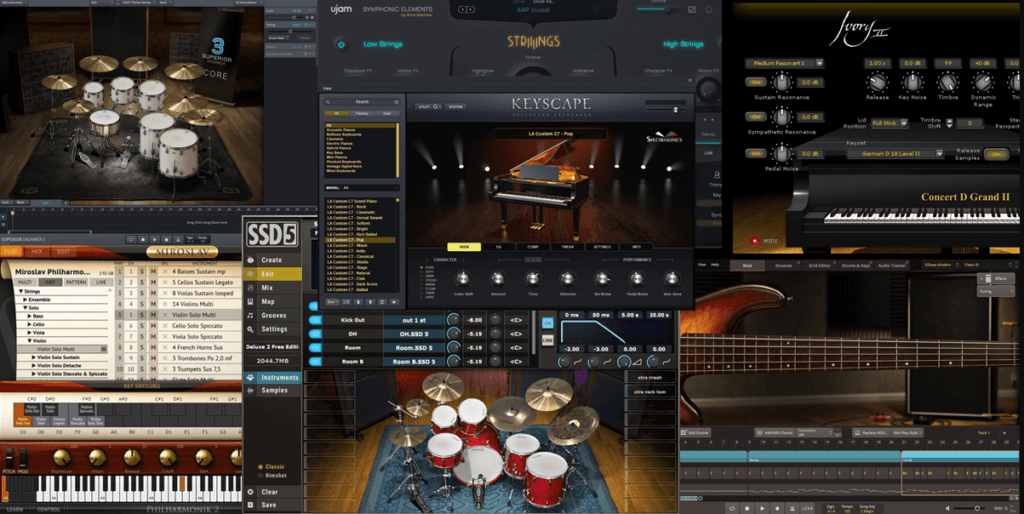
Task: Switch to the COMP tab in Keyscape
Action: point(533,247)
